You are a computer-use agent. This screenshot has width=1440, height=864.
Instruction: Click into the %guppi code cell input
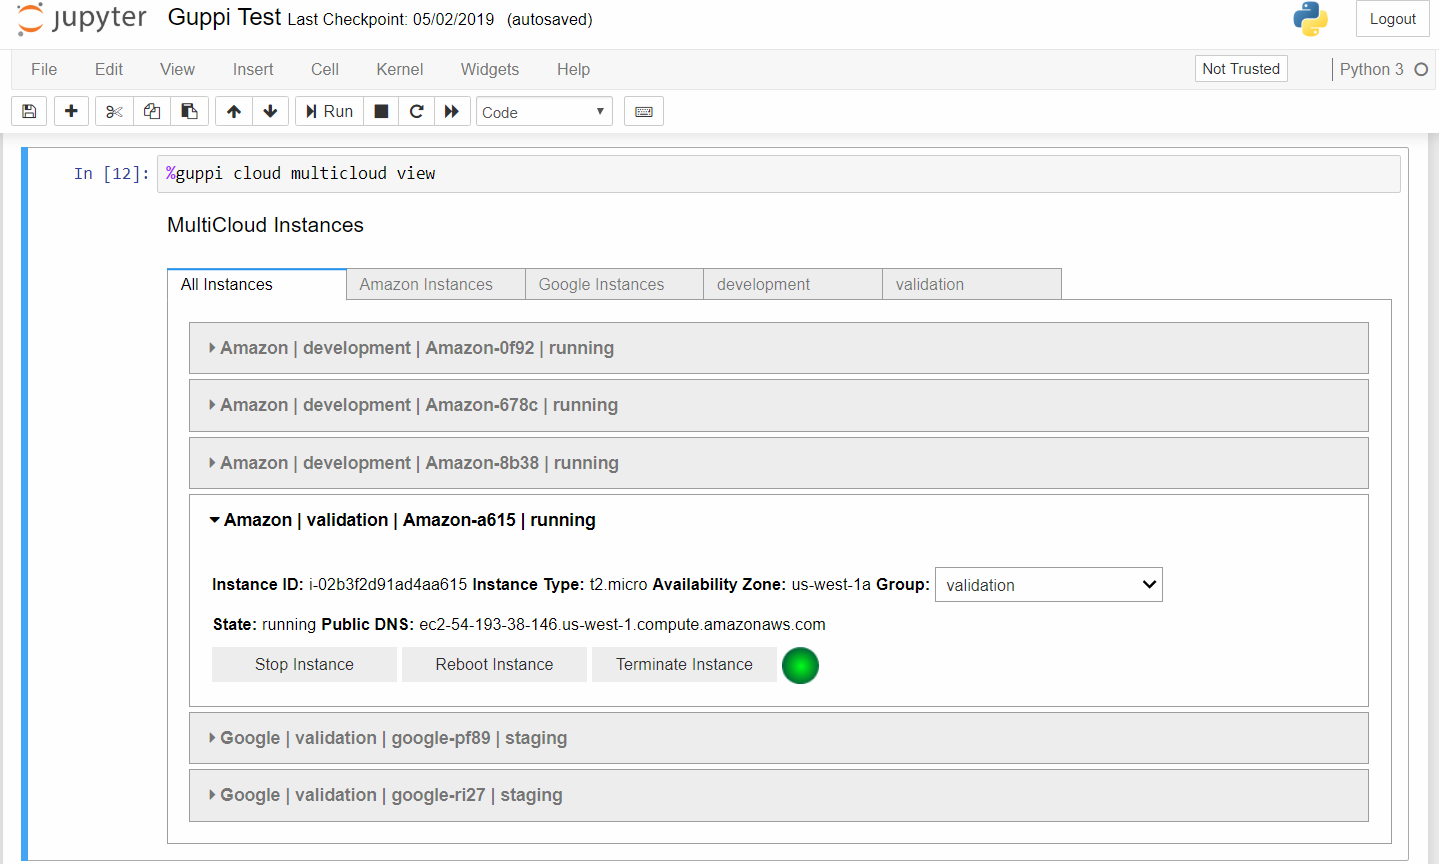[x=778, y=173]
